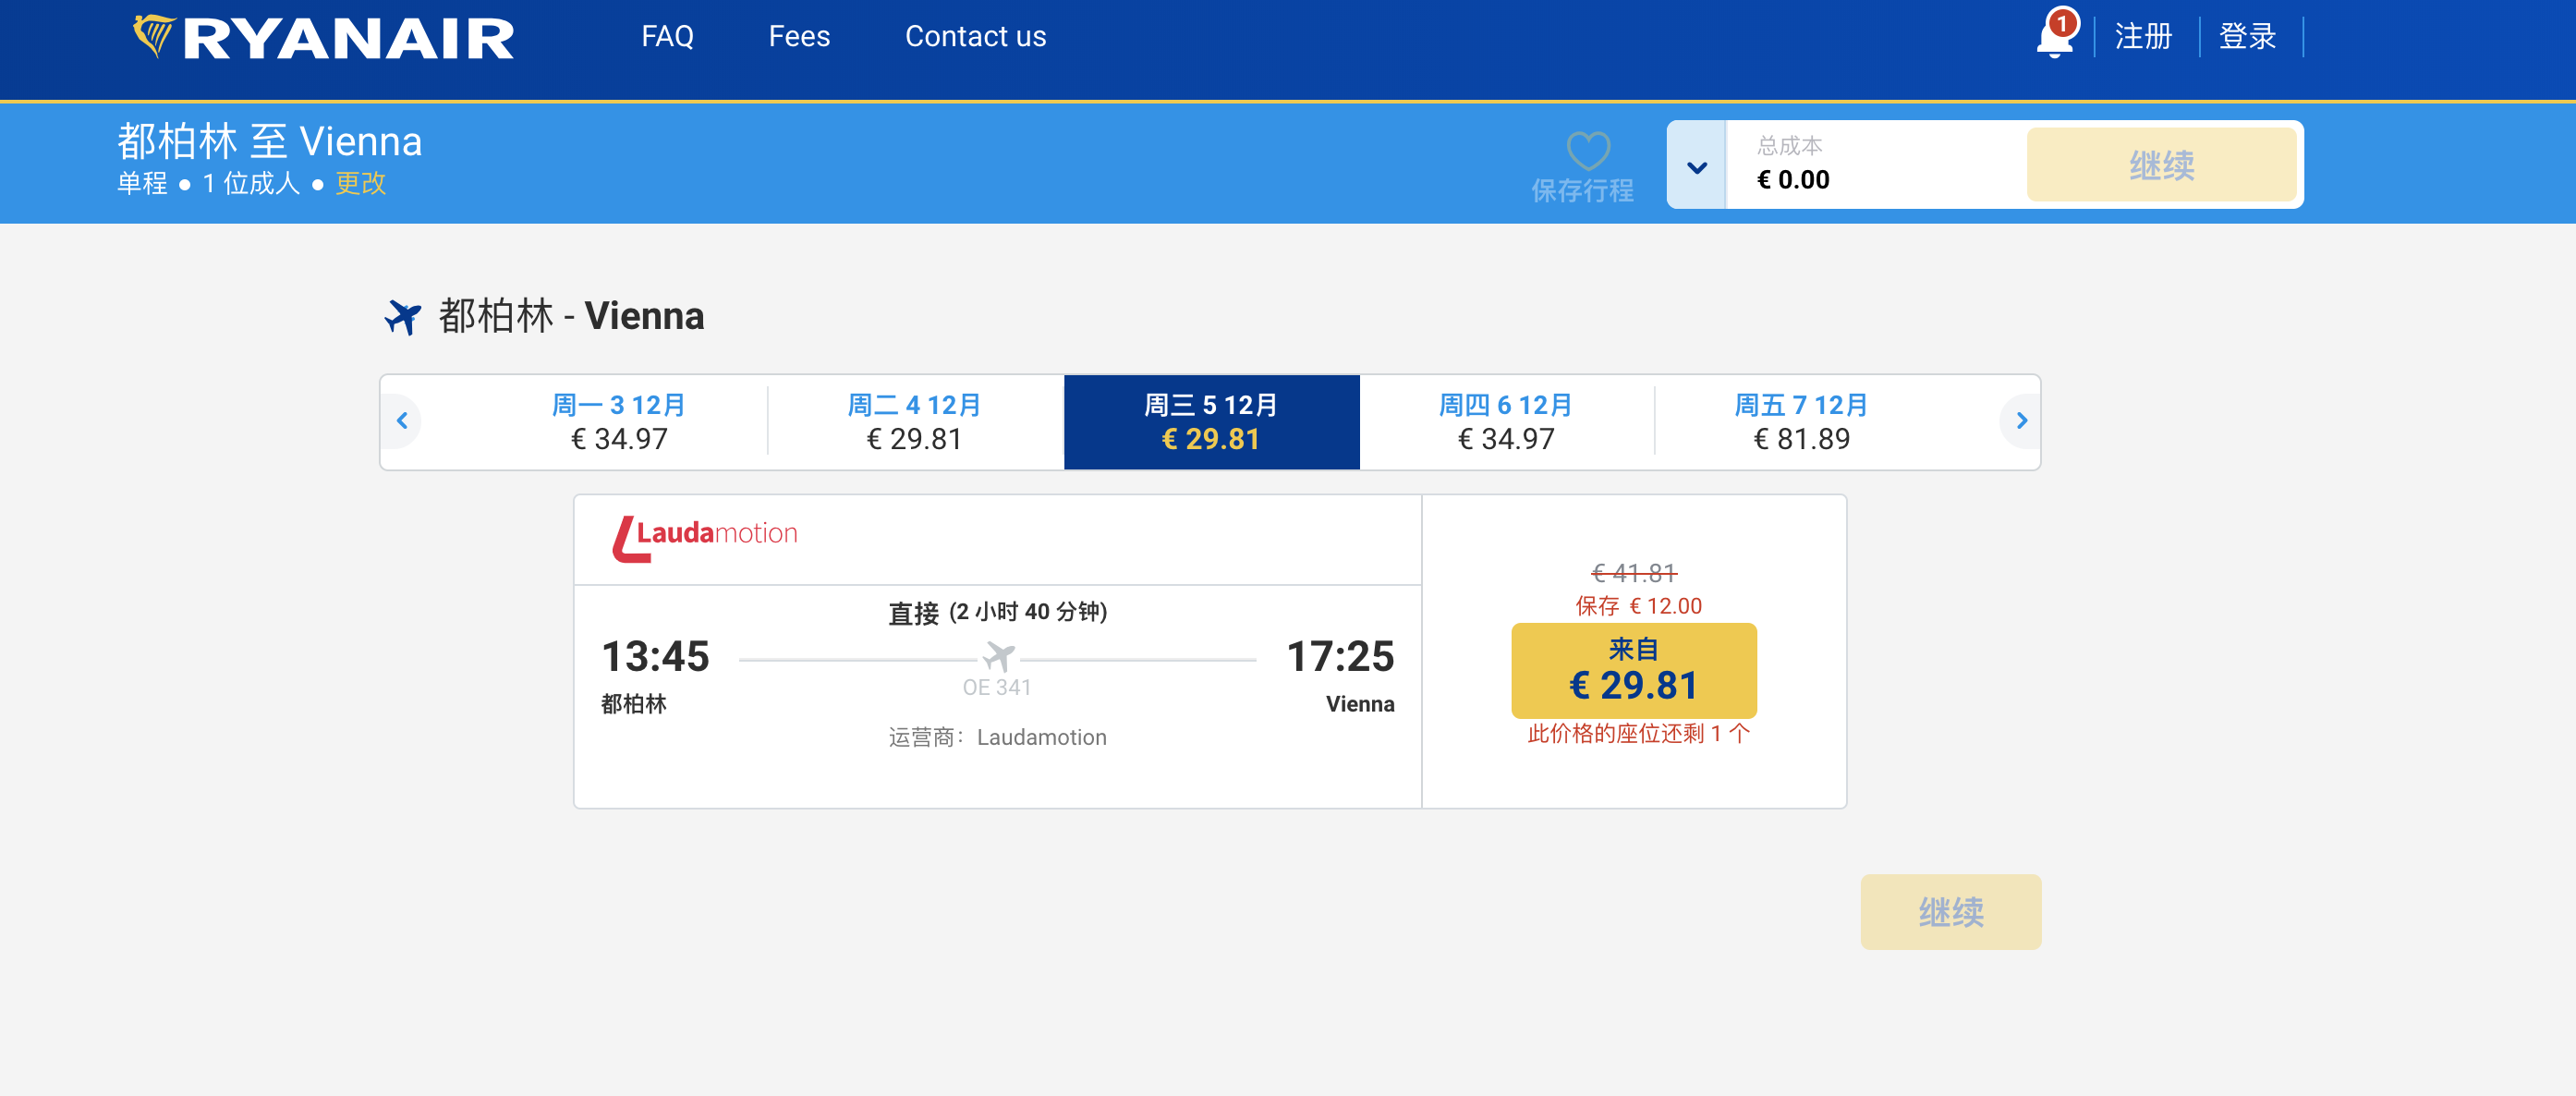Click the 保存 € 12.00 savings text

coord(1638,606)
